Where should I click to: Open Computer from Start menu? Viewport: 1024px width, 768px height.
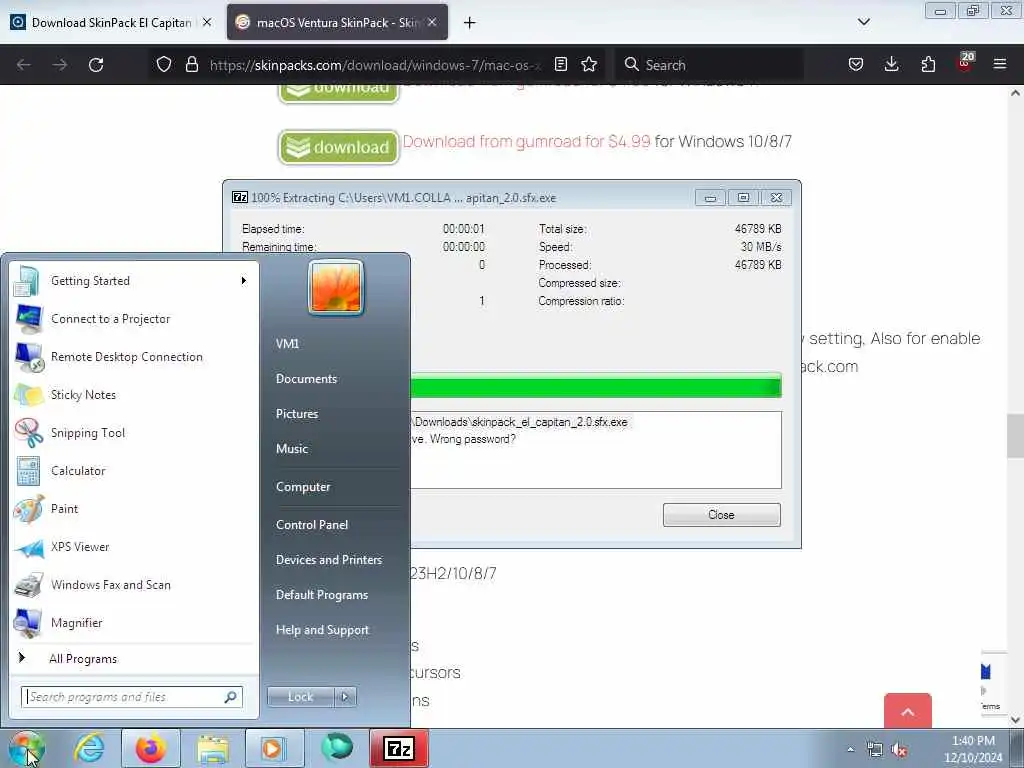coord(303,487)
